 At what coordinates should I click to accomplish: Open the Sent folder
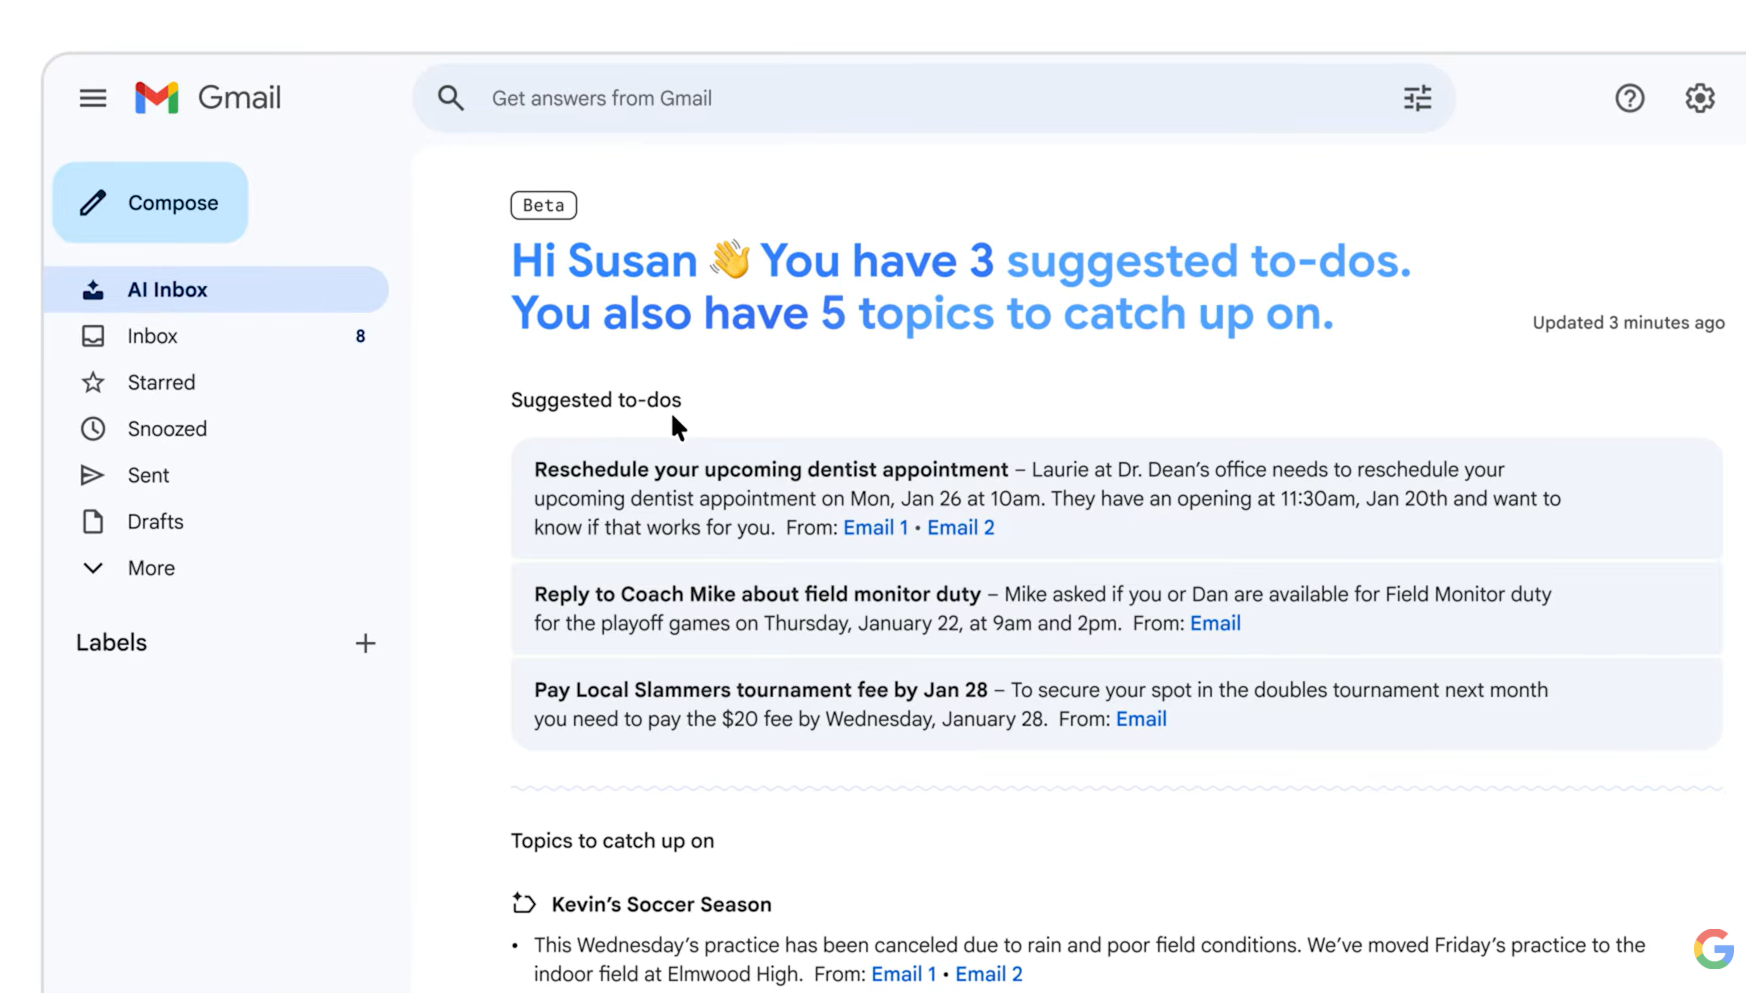[x=148, y=476]
